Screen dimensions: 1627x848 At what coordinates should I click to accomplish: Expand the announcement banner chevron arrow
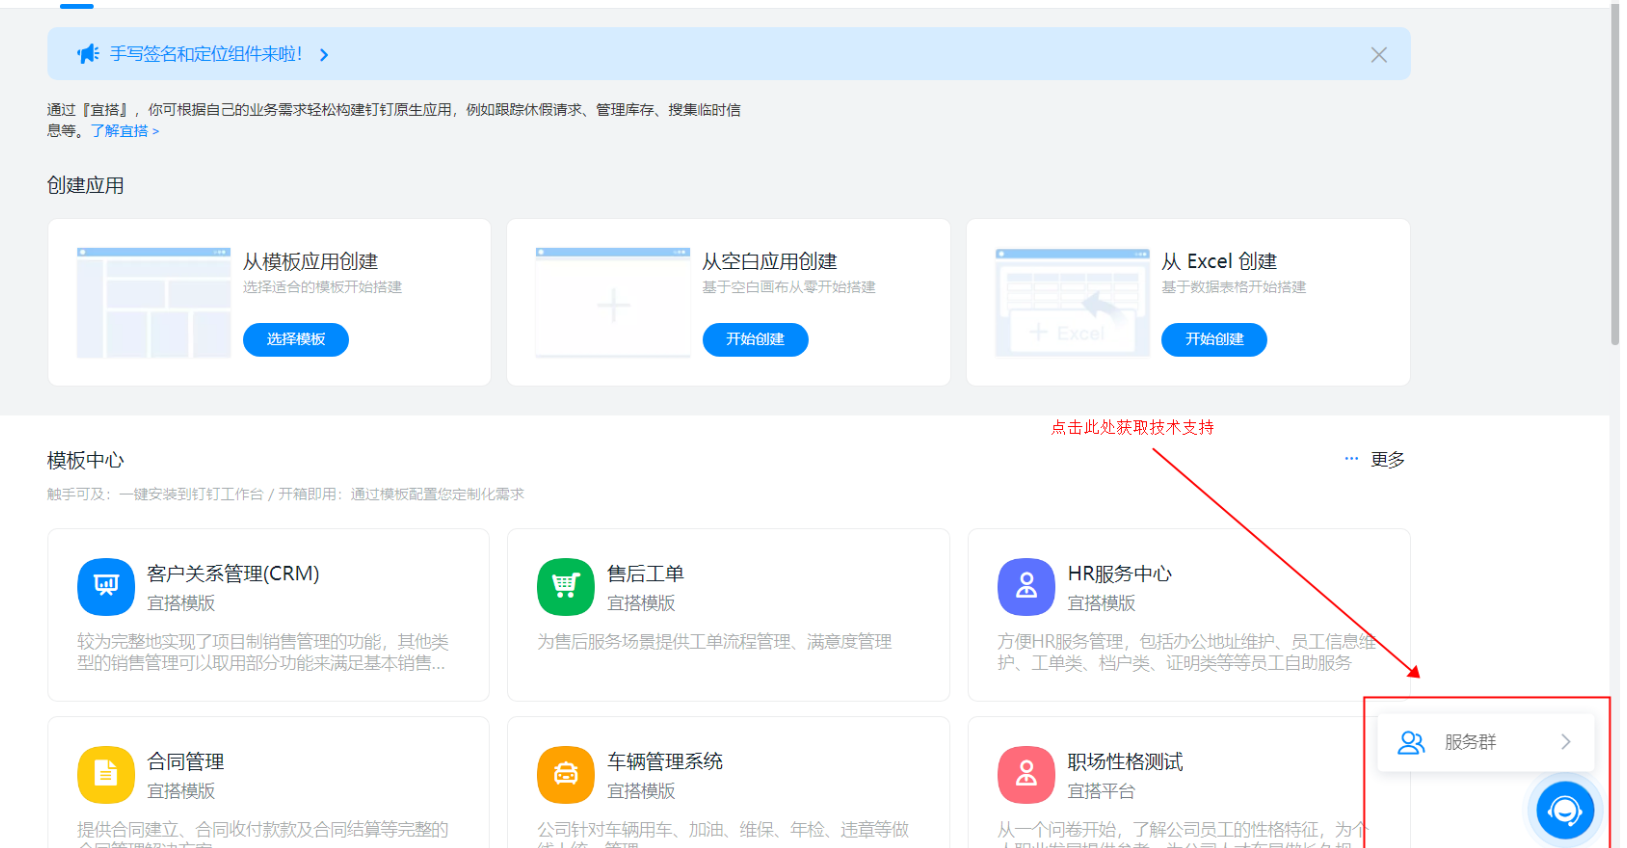(324, 55)
